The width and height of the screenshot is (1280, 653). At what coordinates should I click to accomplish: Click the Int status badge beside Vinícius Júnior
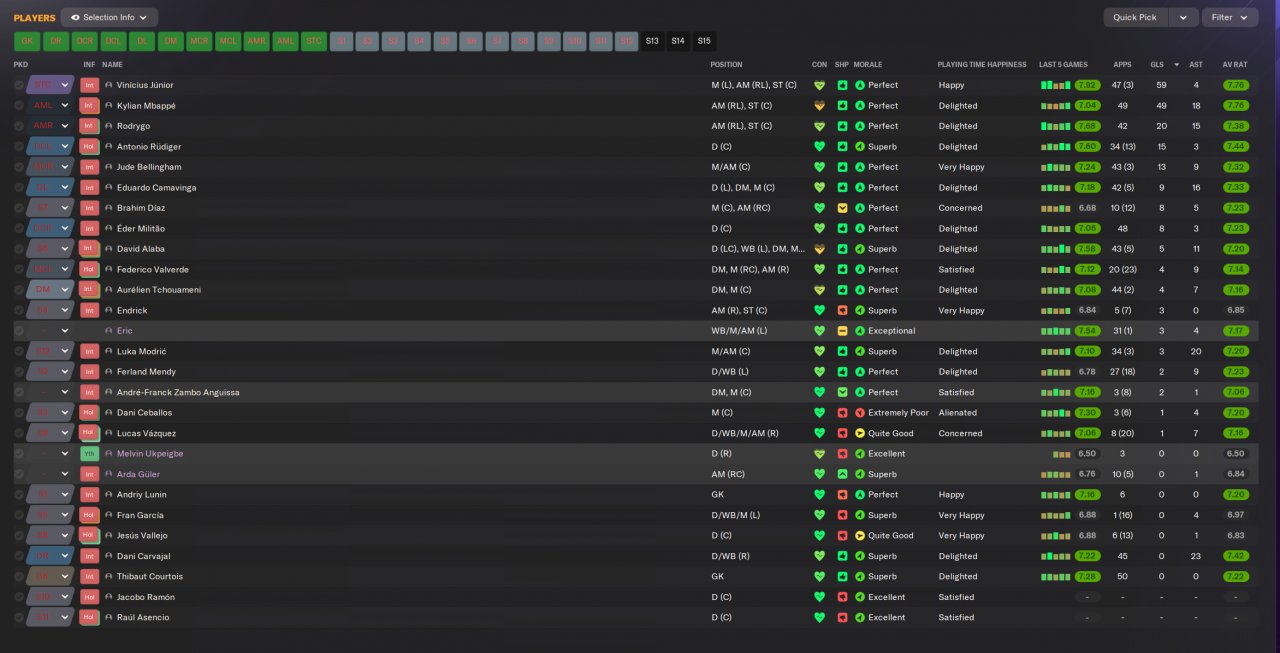pos(89,85)
